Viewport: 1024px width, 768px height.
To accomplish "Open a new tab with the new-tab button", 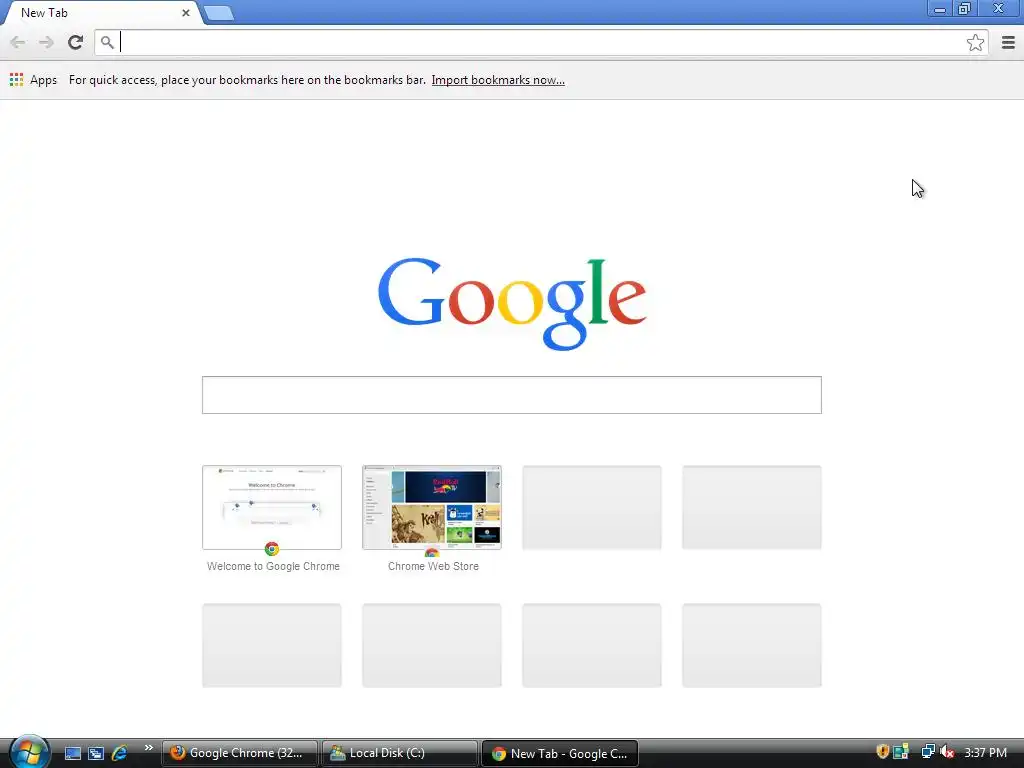I will point(219,13).
